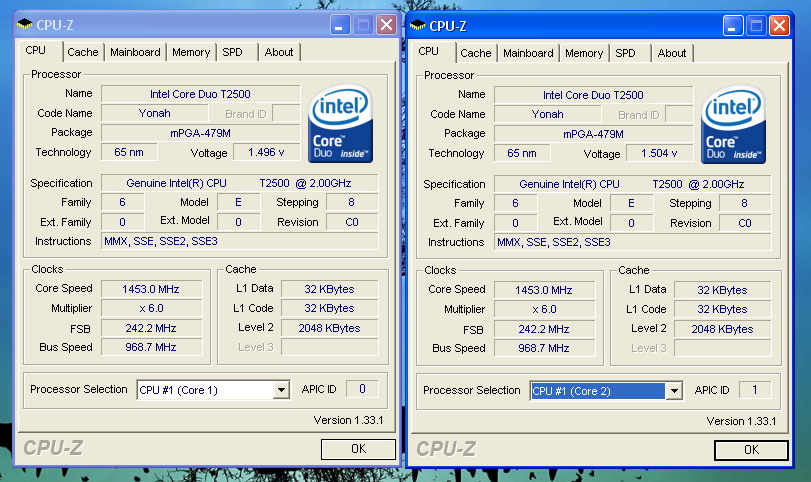Click Stepping value '8' in right window
The image size is (811, 482).
[745, 204]
